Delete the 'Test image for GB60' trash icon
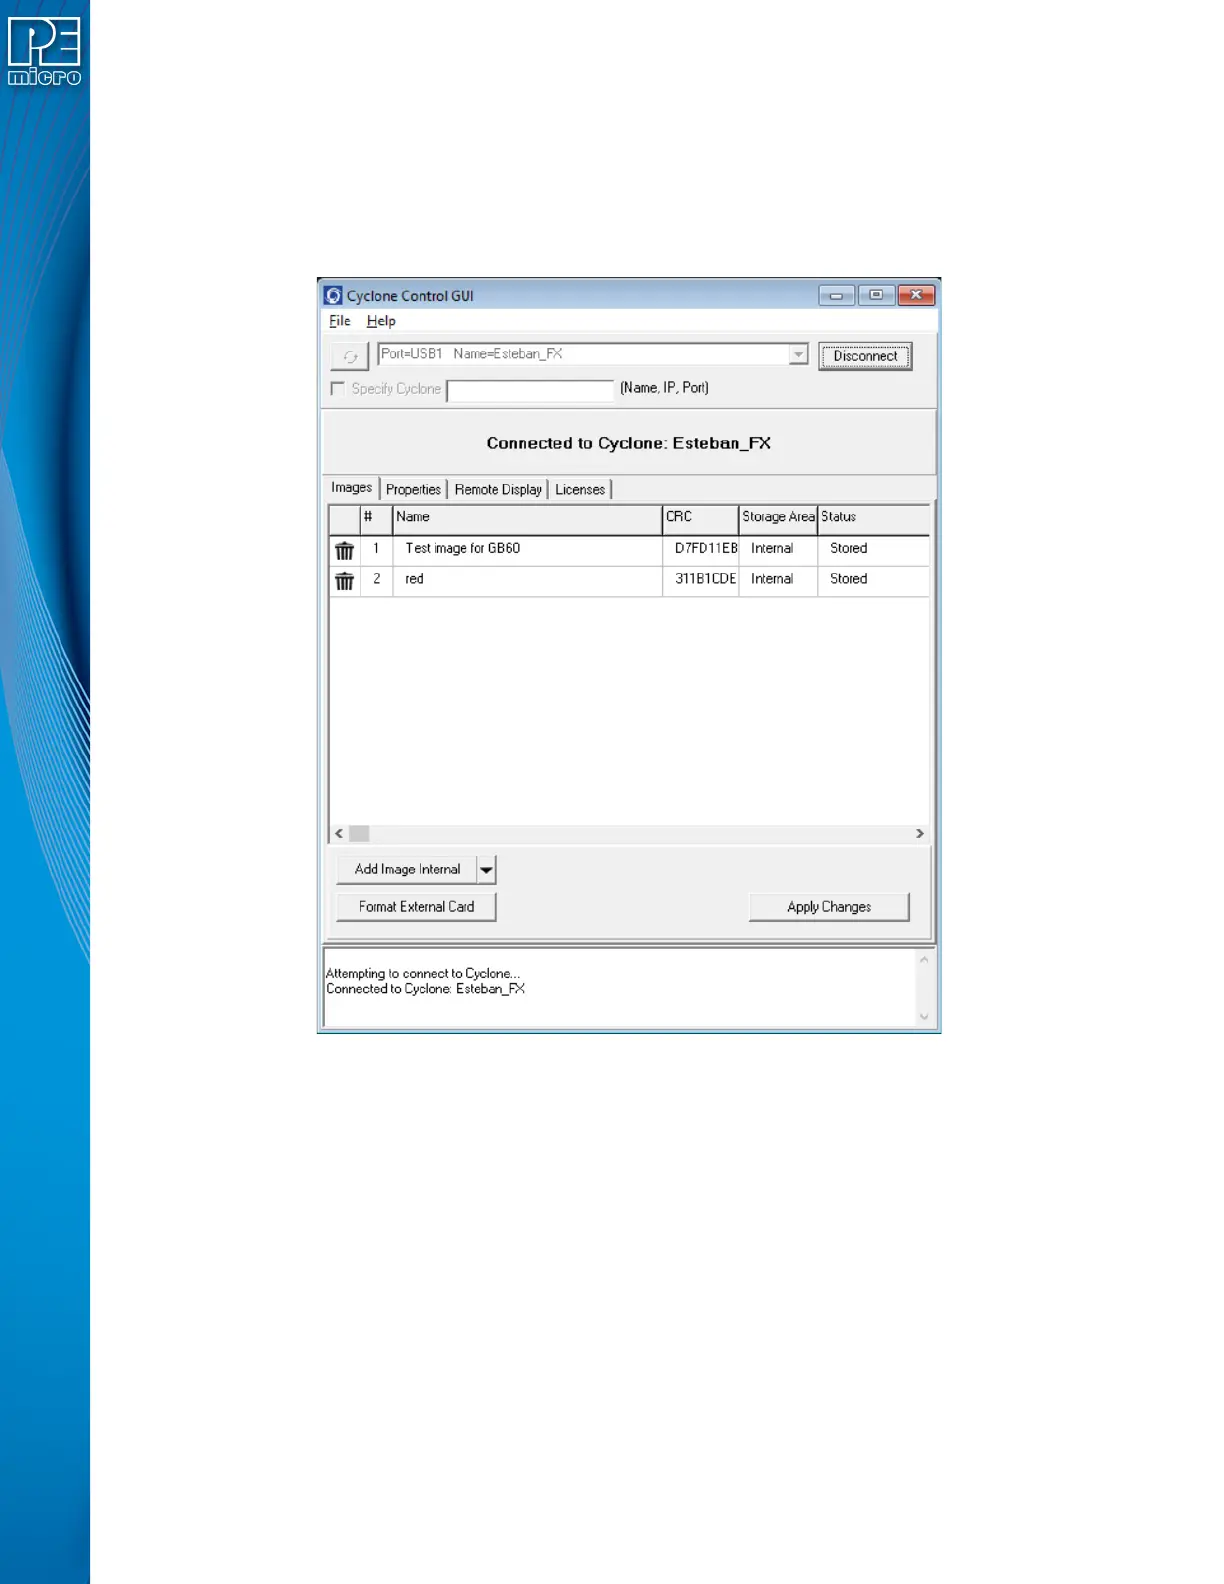Screen dimensions: 1224x1584 pos(344,550)
